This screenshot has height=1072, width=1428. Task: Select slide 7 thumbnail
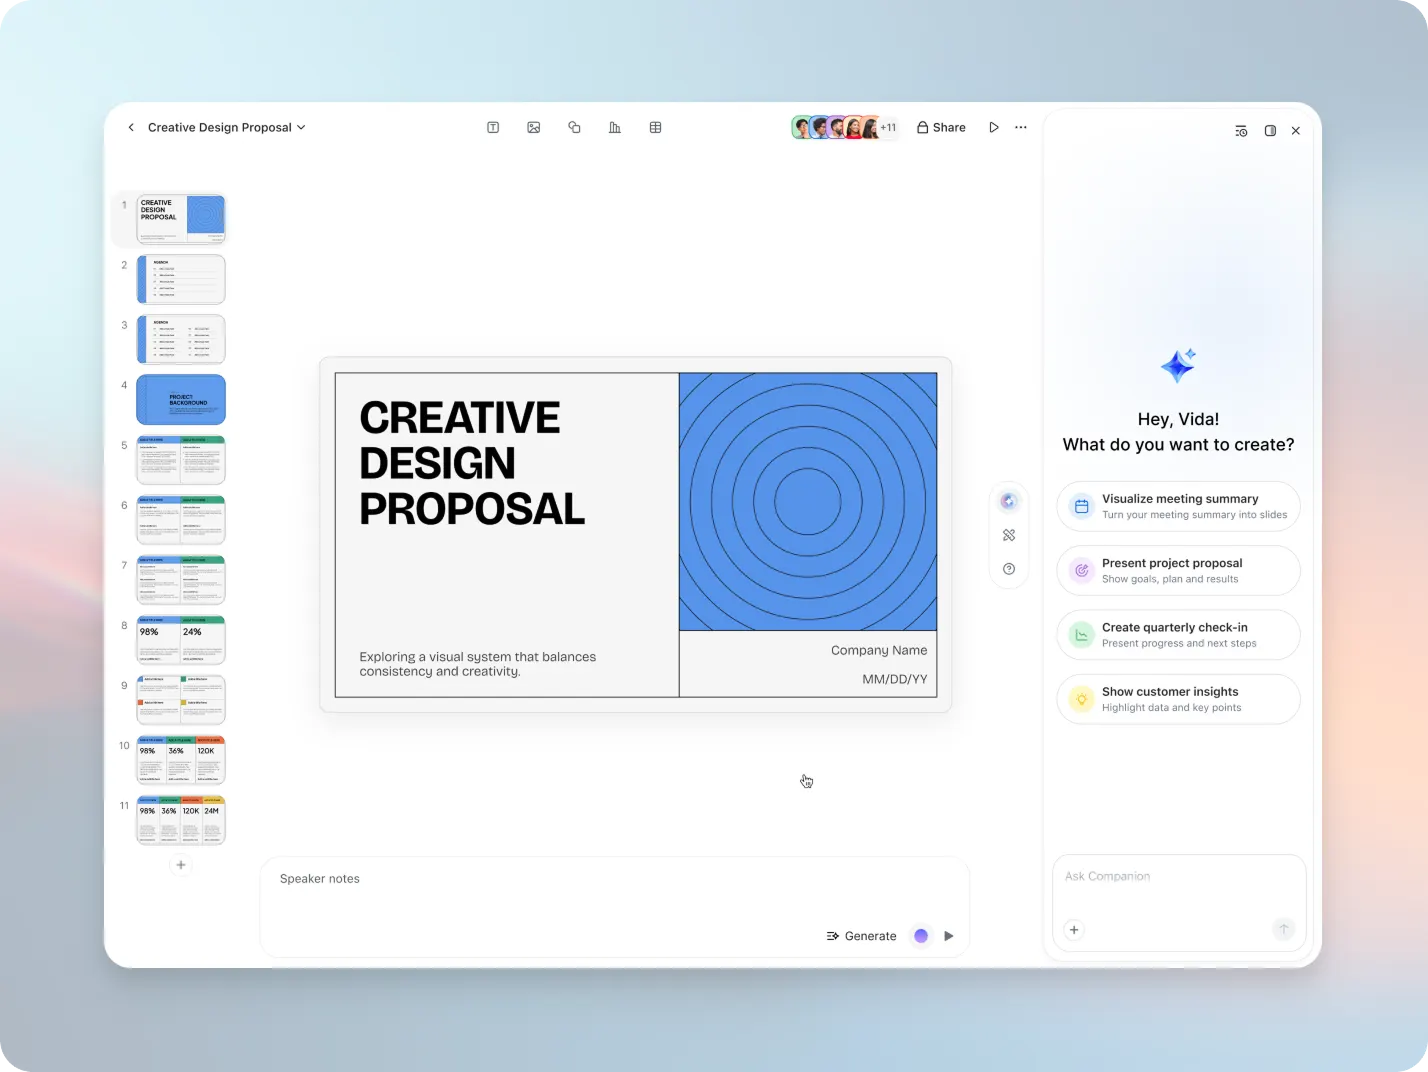[x=181, y=579]
